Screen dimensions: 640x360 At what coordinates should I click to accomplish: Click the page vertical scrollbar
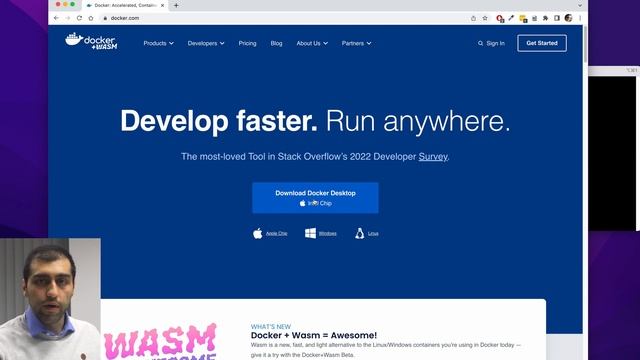coord(585,45)
